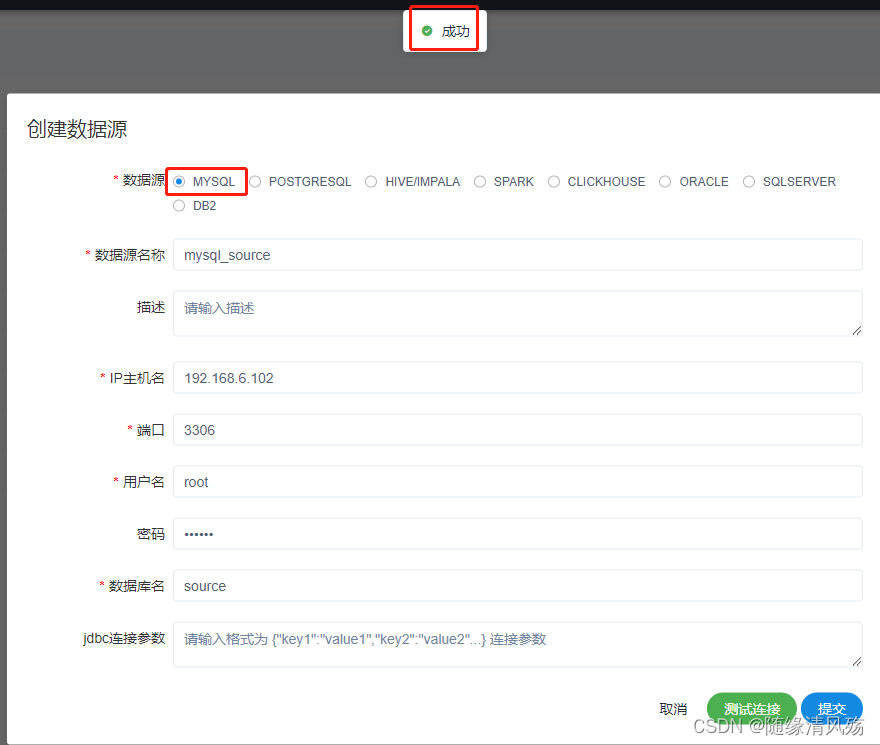
Task: Click the jdbc textarea resize handle
Action: coord(856,662)
